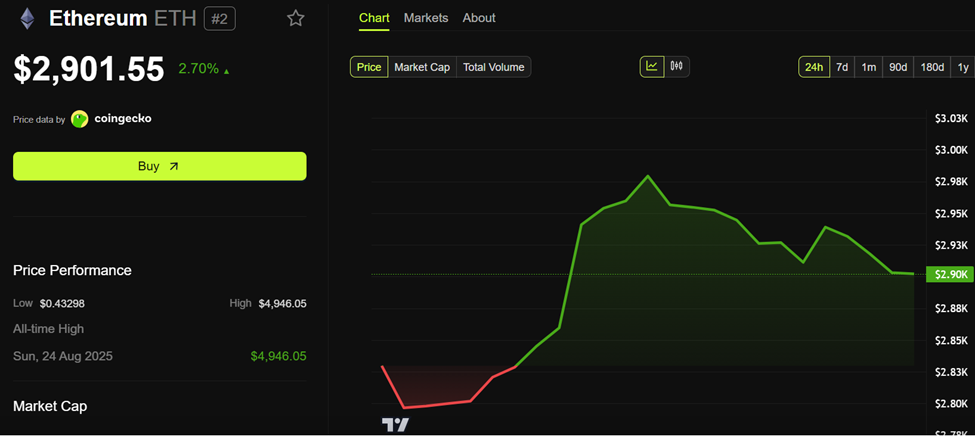Click the Low $0.43298 value
The width and height of the screenshot is (975, 436).
pyautogui.click(x=62, y=304)
